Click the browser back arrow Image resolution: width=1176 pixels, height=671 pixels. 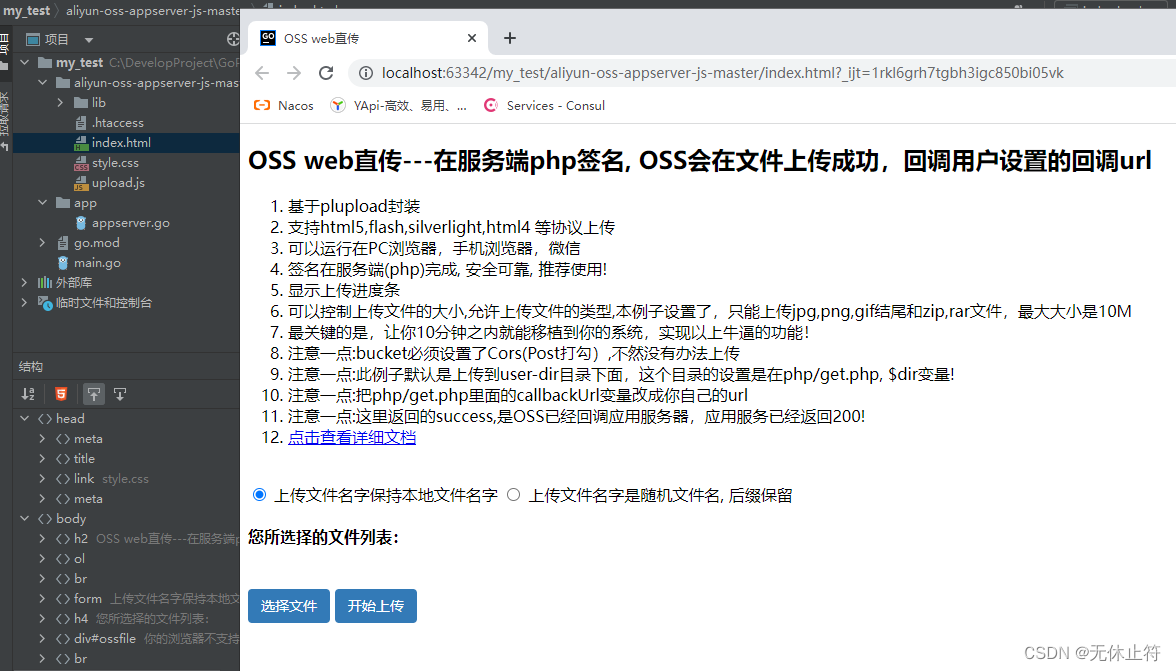pyautogui.click(x=261, y=73)
